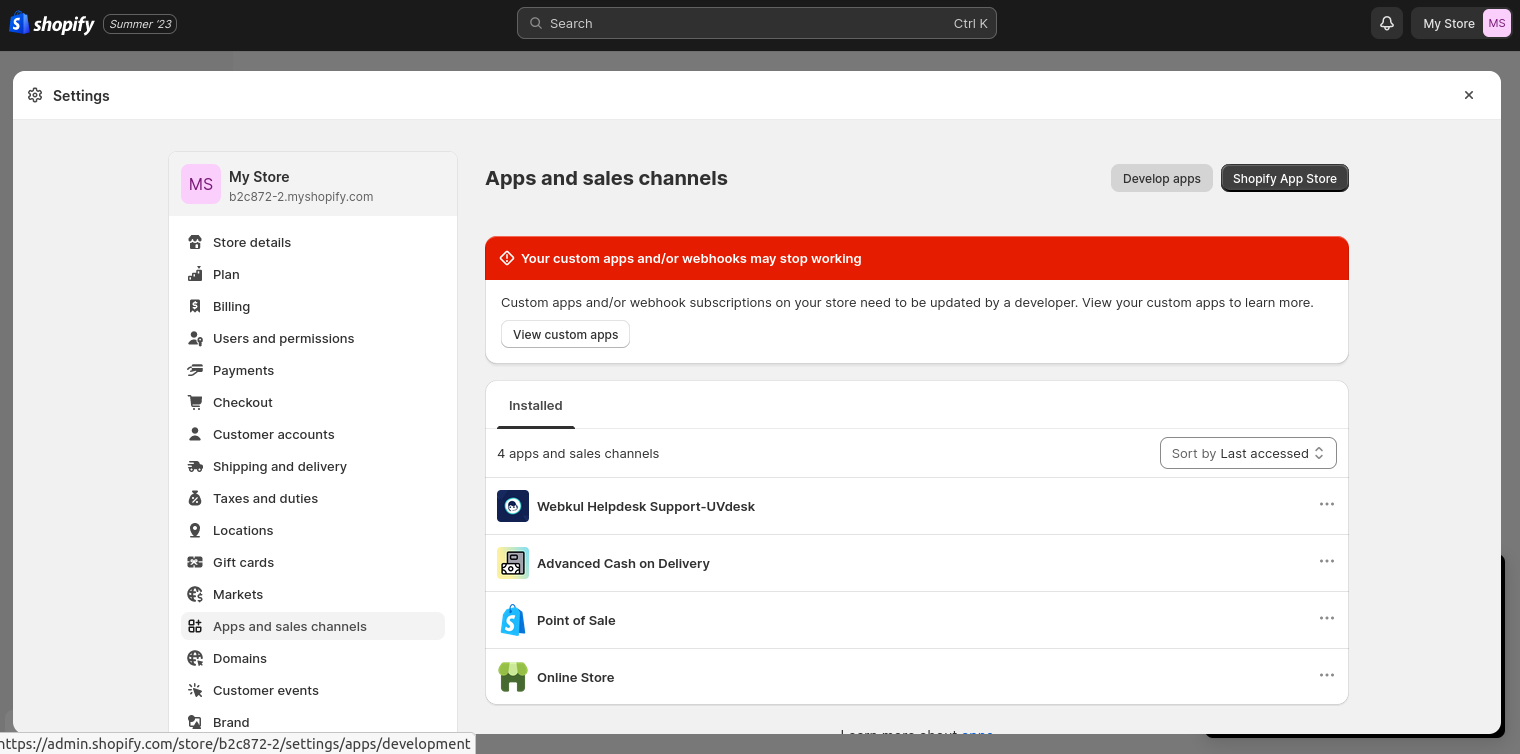Click the Domains globe icon
Viewport: 1520px width, 754px height.
coord(195,658)
